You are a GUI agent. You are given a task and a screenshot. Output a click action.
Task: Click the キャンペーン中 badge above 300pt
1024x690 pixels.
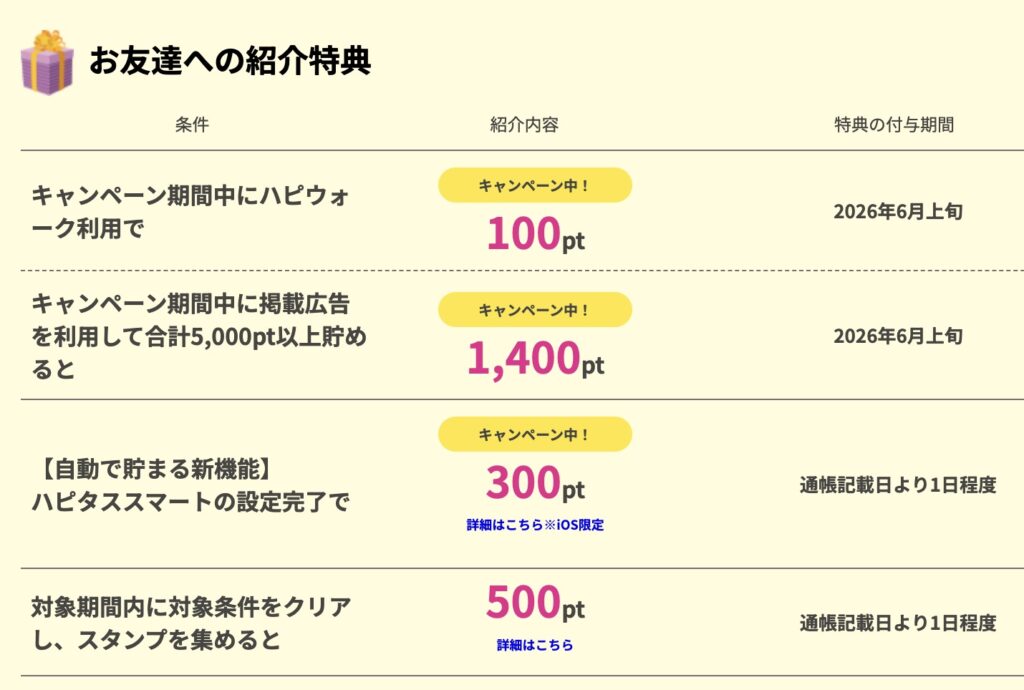pyautogui.click(x=535, y=435)
